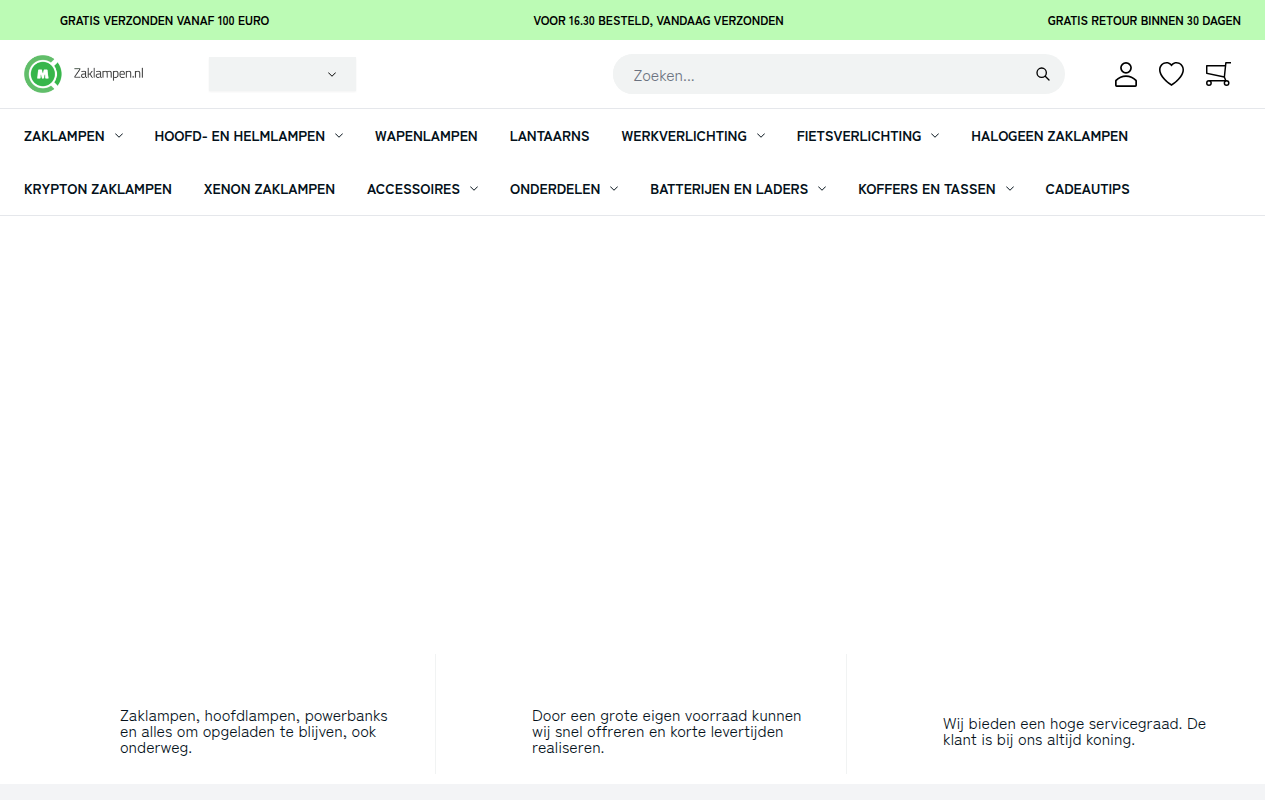Expand the Accessoires chevron

(474, 189)
